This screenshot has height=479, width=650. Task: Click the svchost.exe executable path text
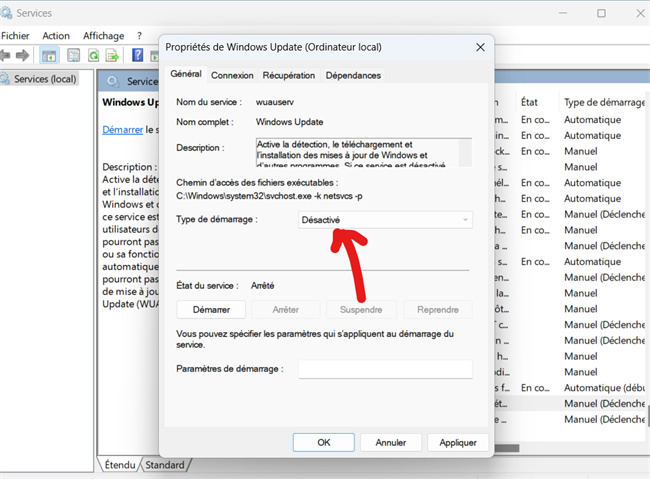click(269, 196)
